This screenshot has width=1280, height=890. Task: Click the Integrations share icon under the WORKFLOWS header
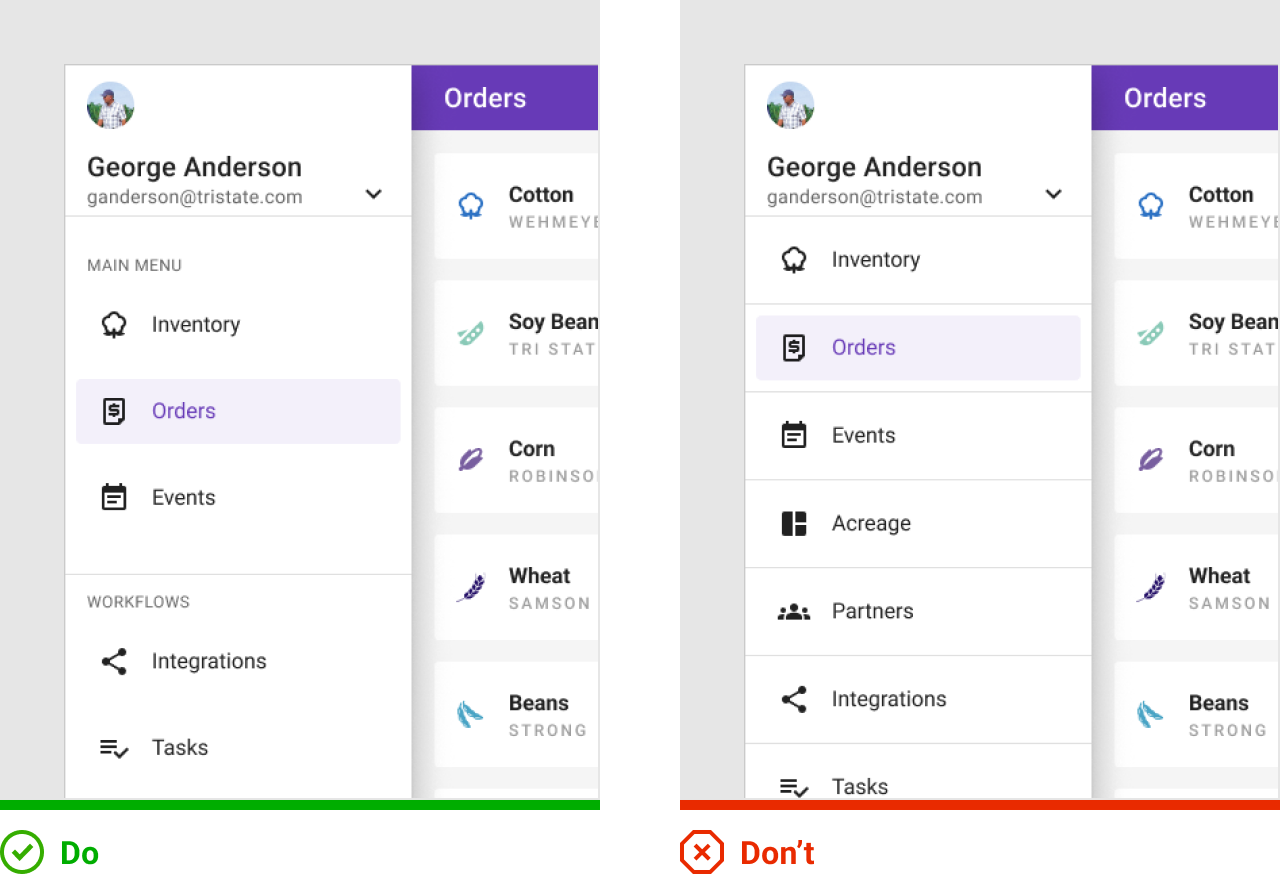[114, 661]
